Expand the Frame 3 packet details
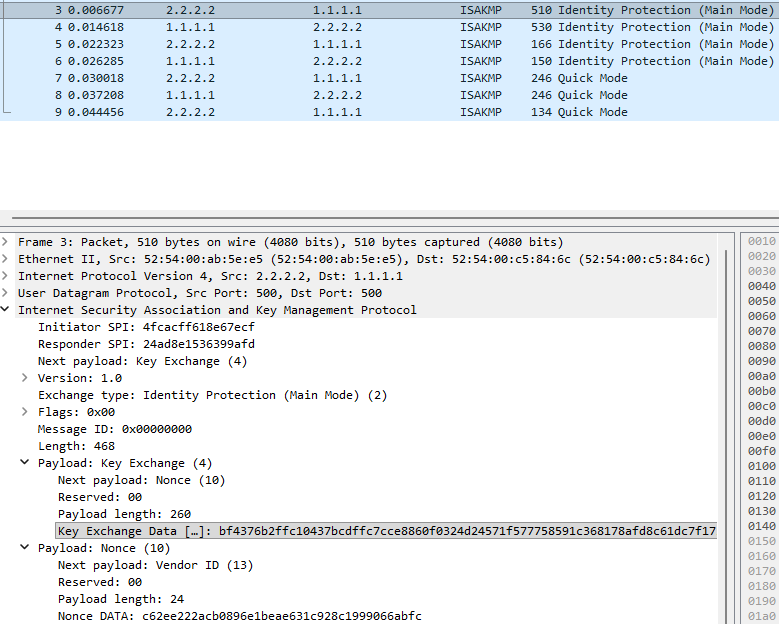The width and height of the screenshot is (779, 624). (6, 242)
